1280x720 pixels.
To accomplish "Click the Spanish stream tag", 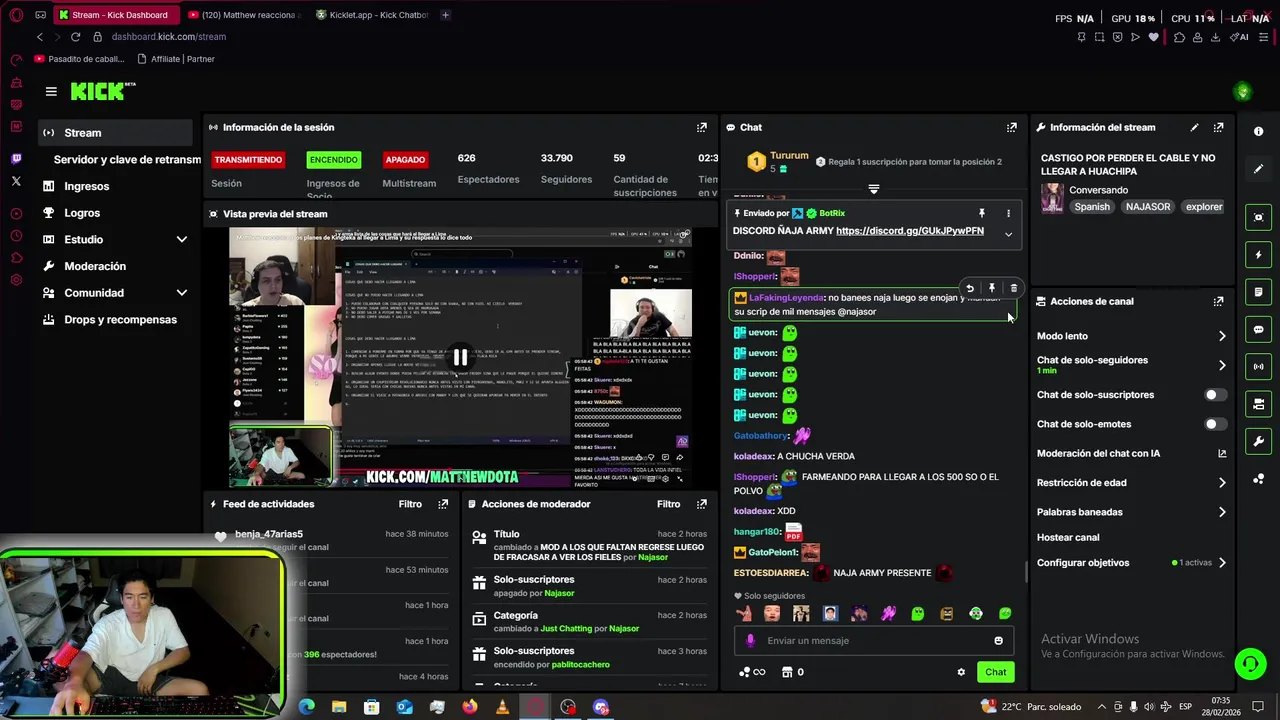I will tap(1092, 207).
